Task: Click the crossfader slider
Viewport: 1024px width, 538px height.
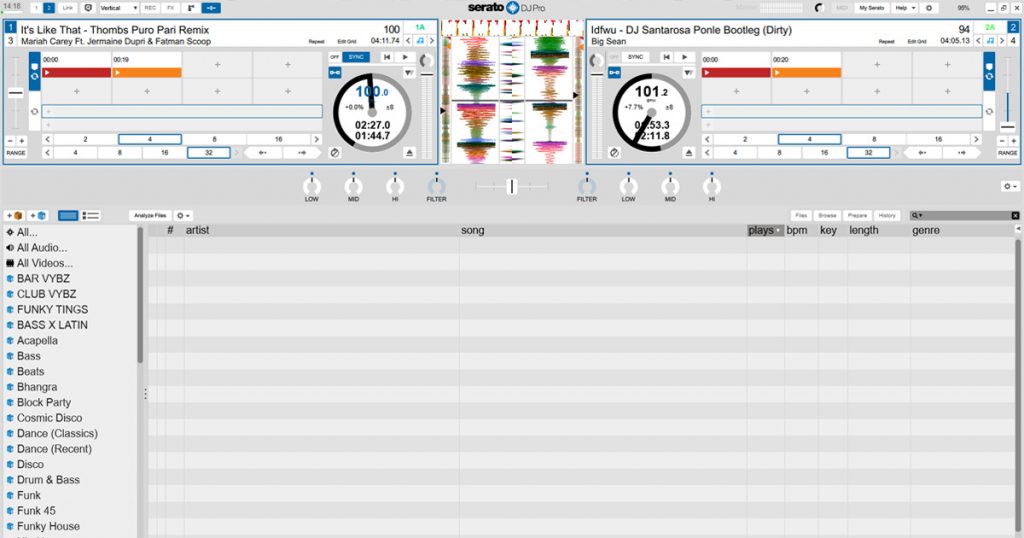Action: pyautogui.click(x=511, y=186)
